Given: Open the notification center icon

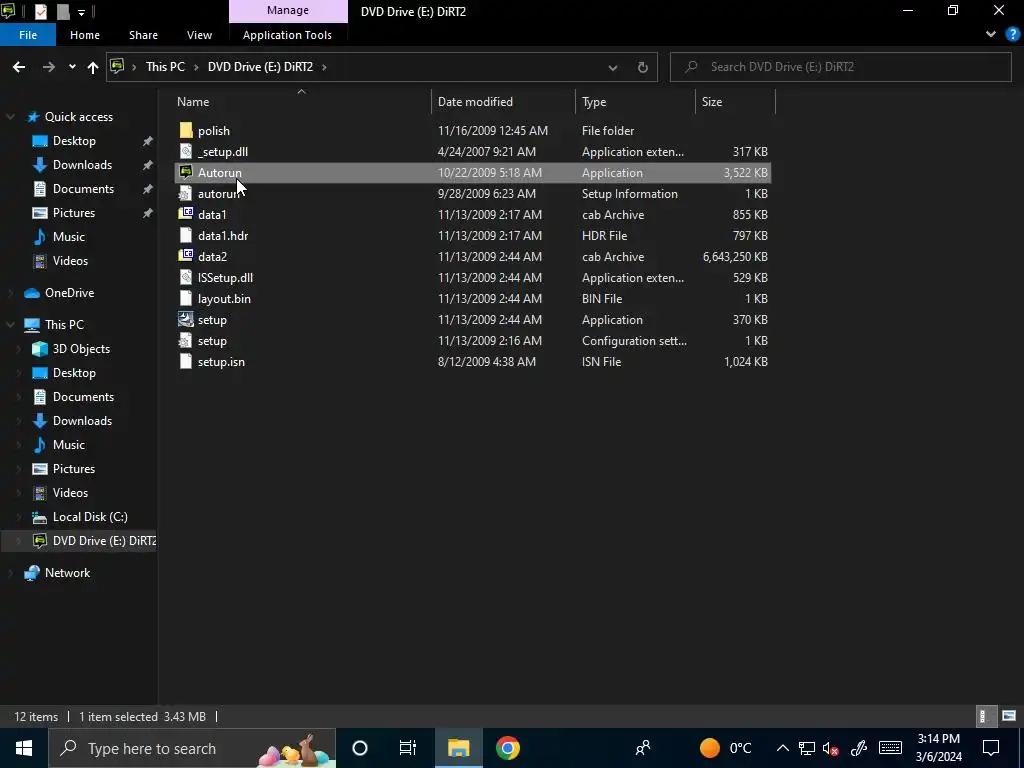Looking at the screenshot, I should pyautogui.click(x=991, y=748).
